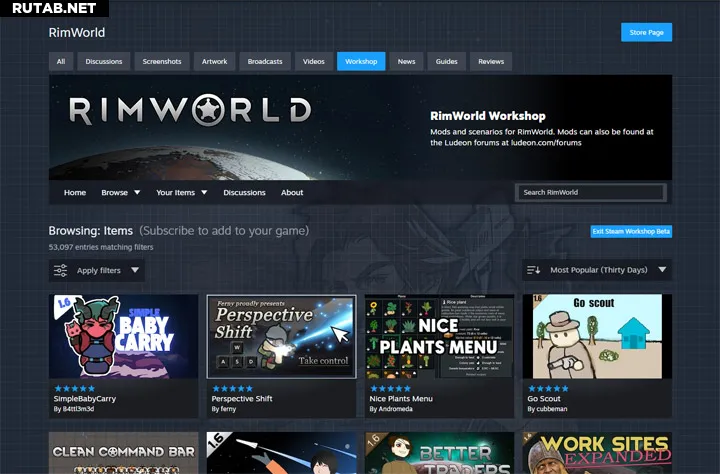
Task: Click Exit Steam Workshop Beta button
Action: click(x=630, y=231)
